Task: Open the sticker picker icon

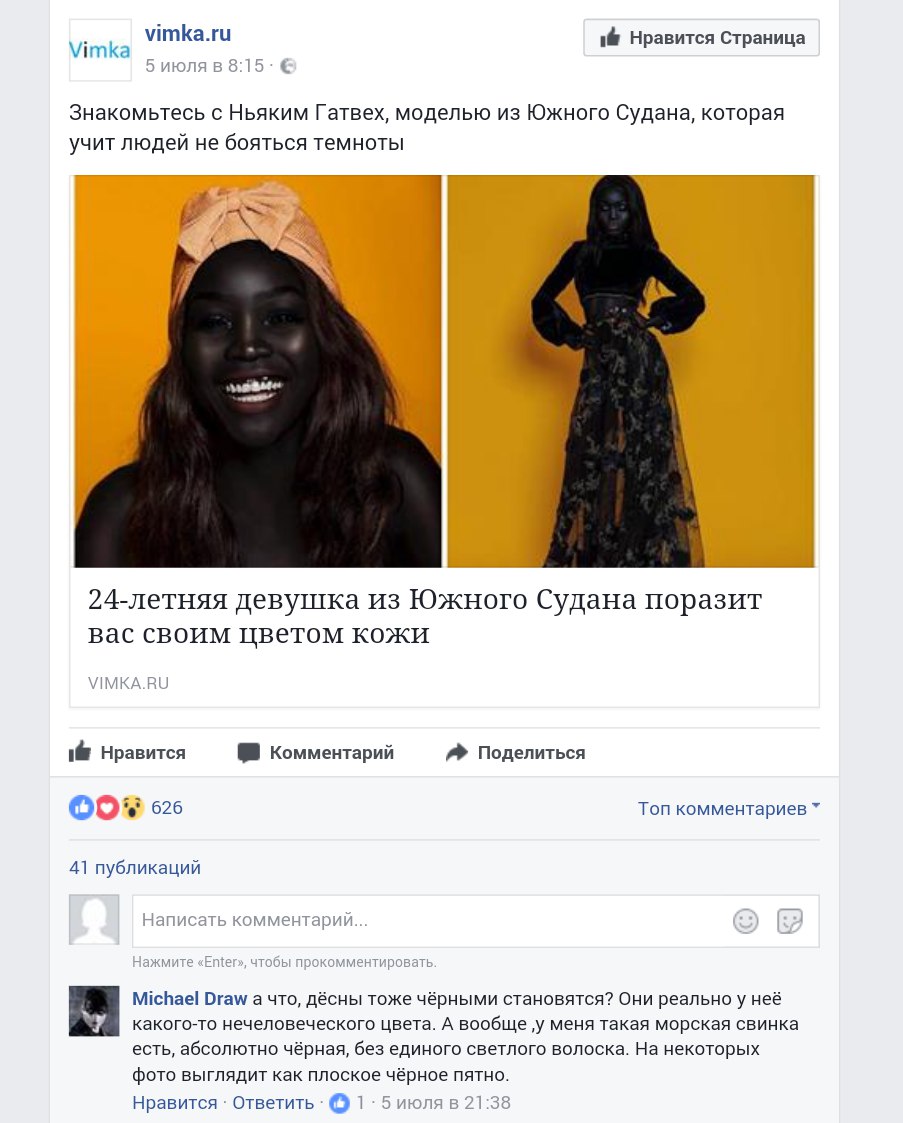Action: pyautogui.click(x=790, y=920)
